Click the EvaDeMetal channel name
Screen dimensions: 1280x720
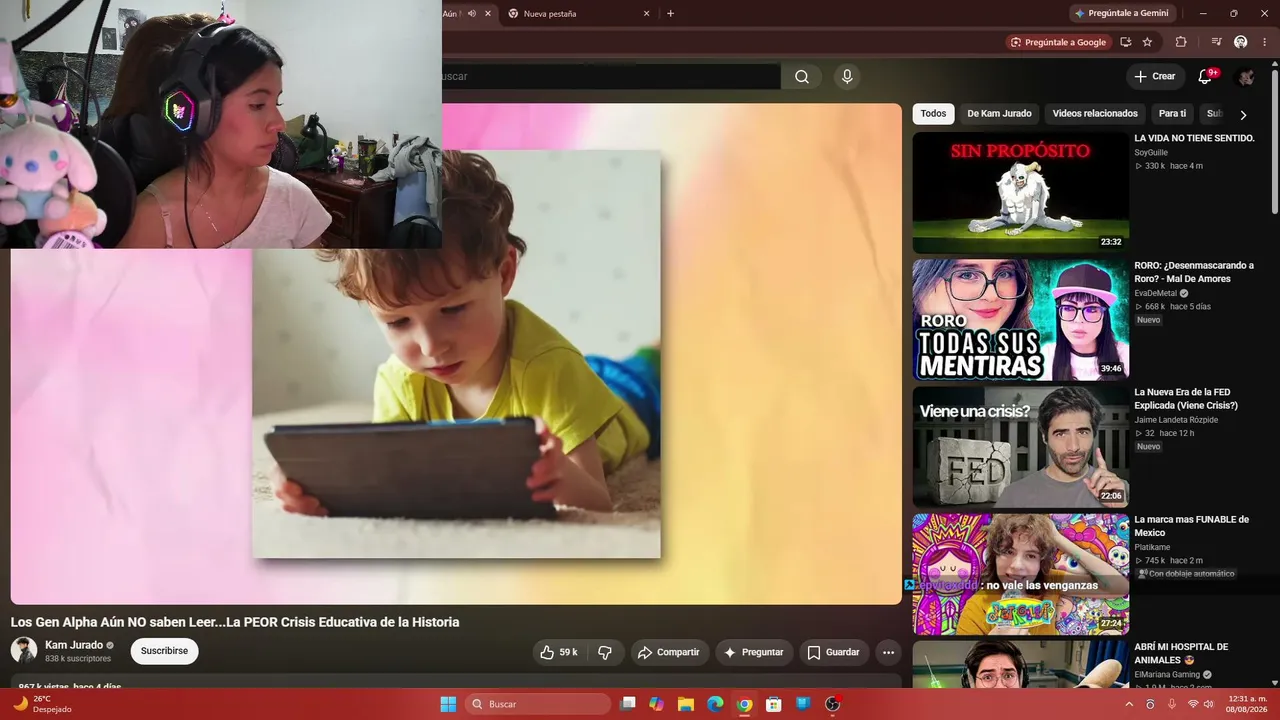pos(1155,293)
